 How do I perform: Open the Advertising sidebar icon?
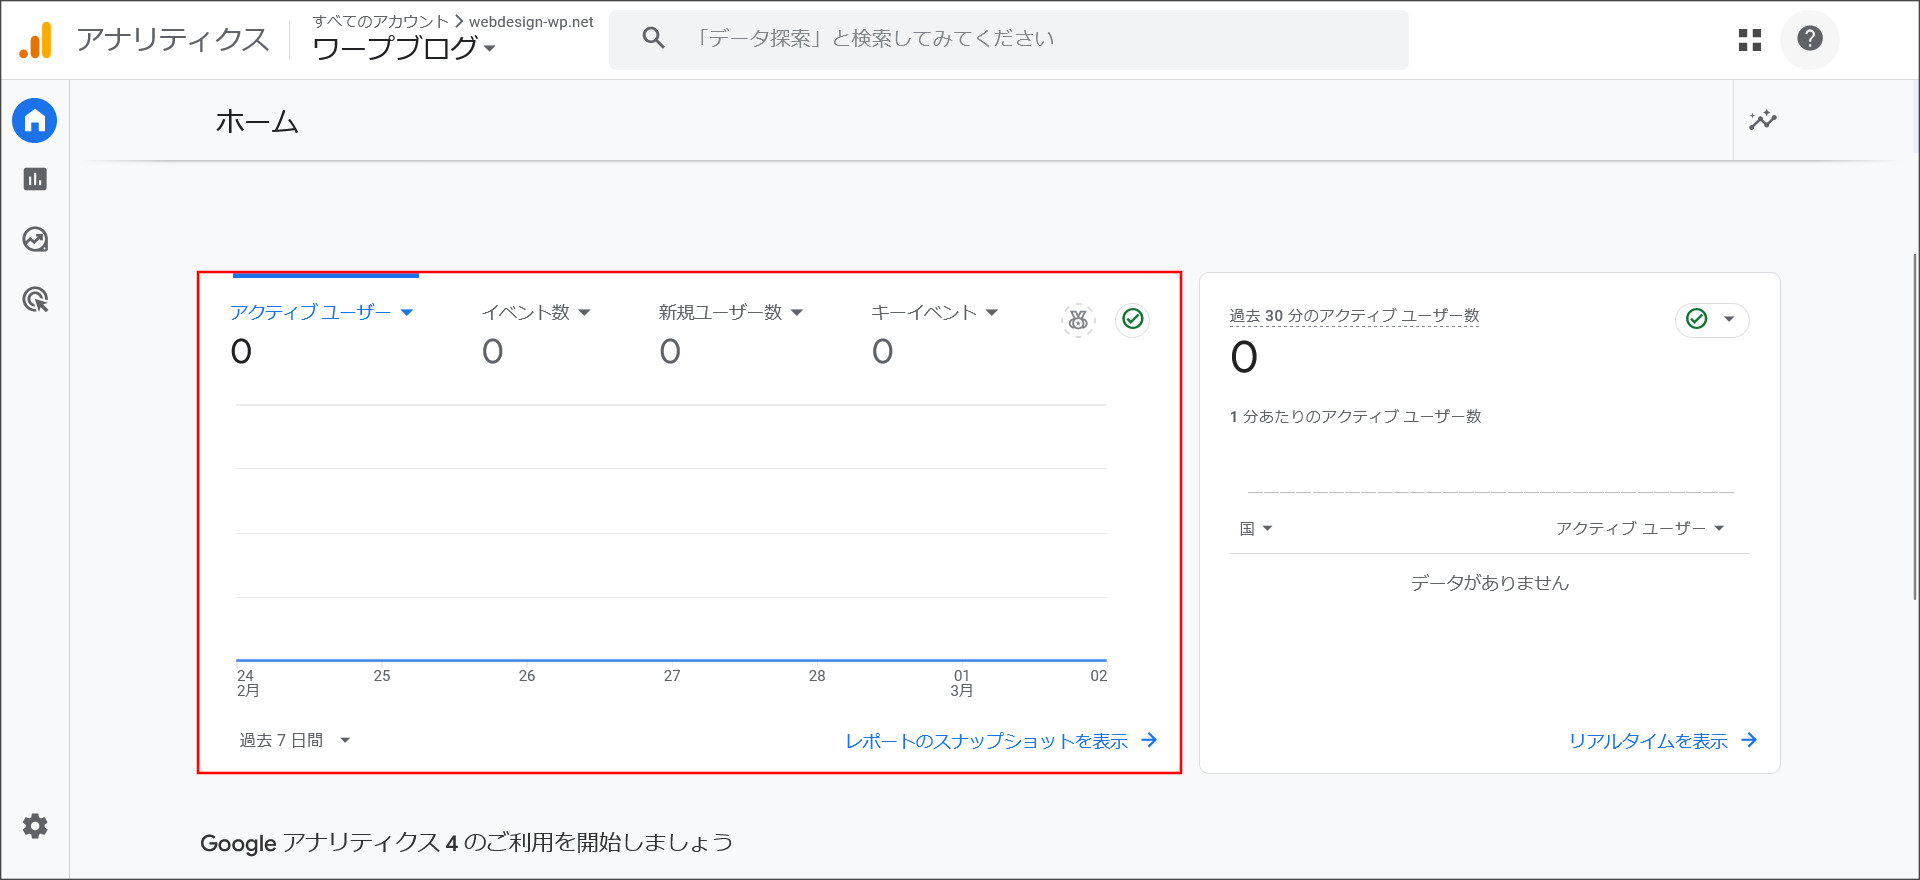tap(35, 300)
